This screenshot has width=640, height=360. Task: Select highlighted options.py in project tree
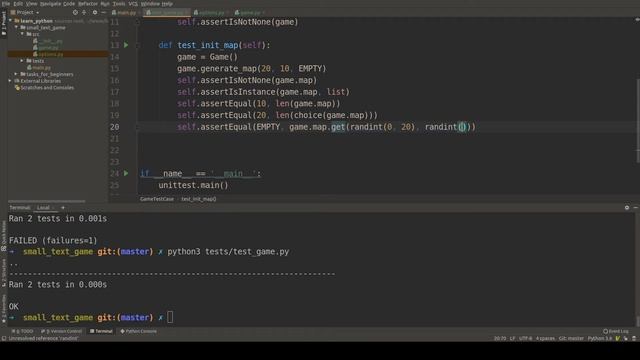tap(58, 54)
